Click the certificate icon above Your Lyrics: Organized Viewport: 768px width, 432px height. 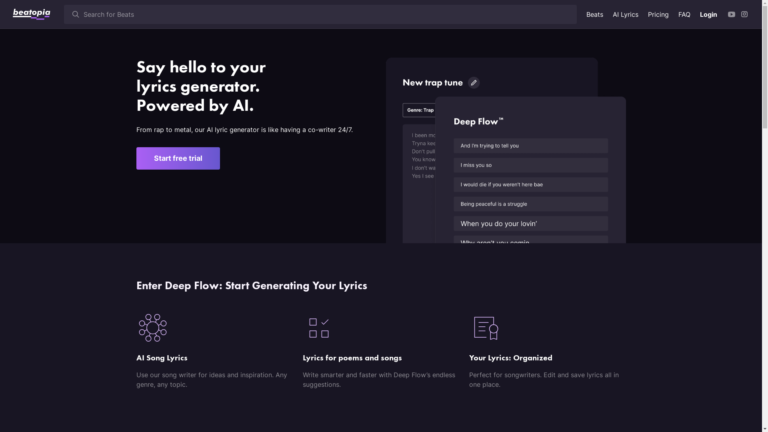tap(485, 327)
